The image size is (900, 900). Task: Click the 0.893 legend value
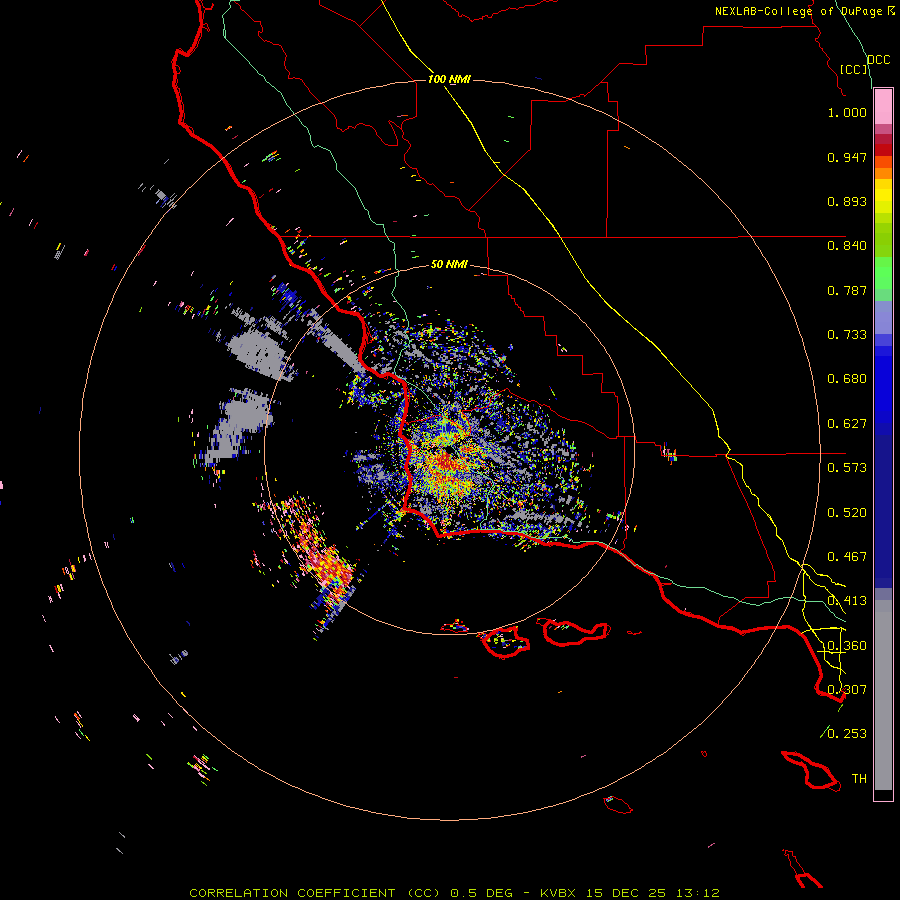tap(847, 201)
